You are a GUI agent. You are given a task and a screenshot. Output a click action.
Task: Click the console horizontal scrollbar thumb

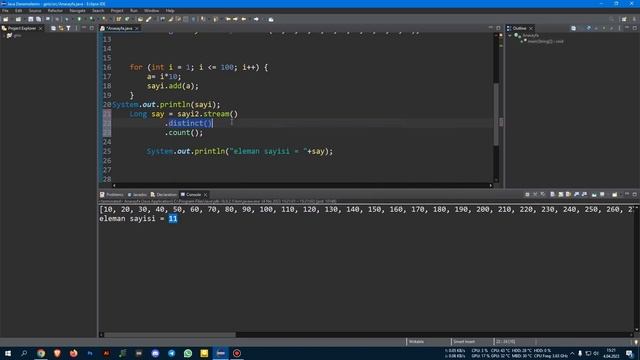pos(170,335)
